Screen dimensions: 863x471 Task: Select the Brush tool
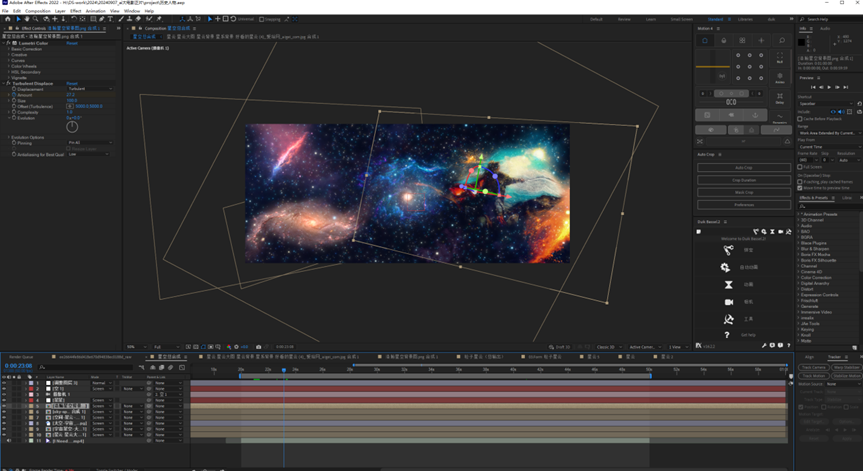[x=121, y=19]
